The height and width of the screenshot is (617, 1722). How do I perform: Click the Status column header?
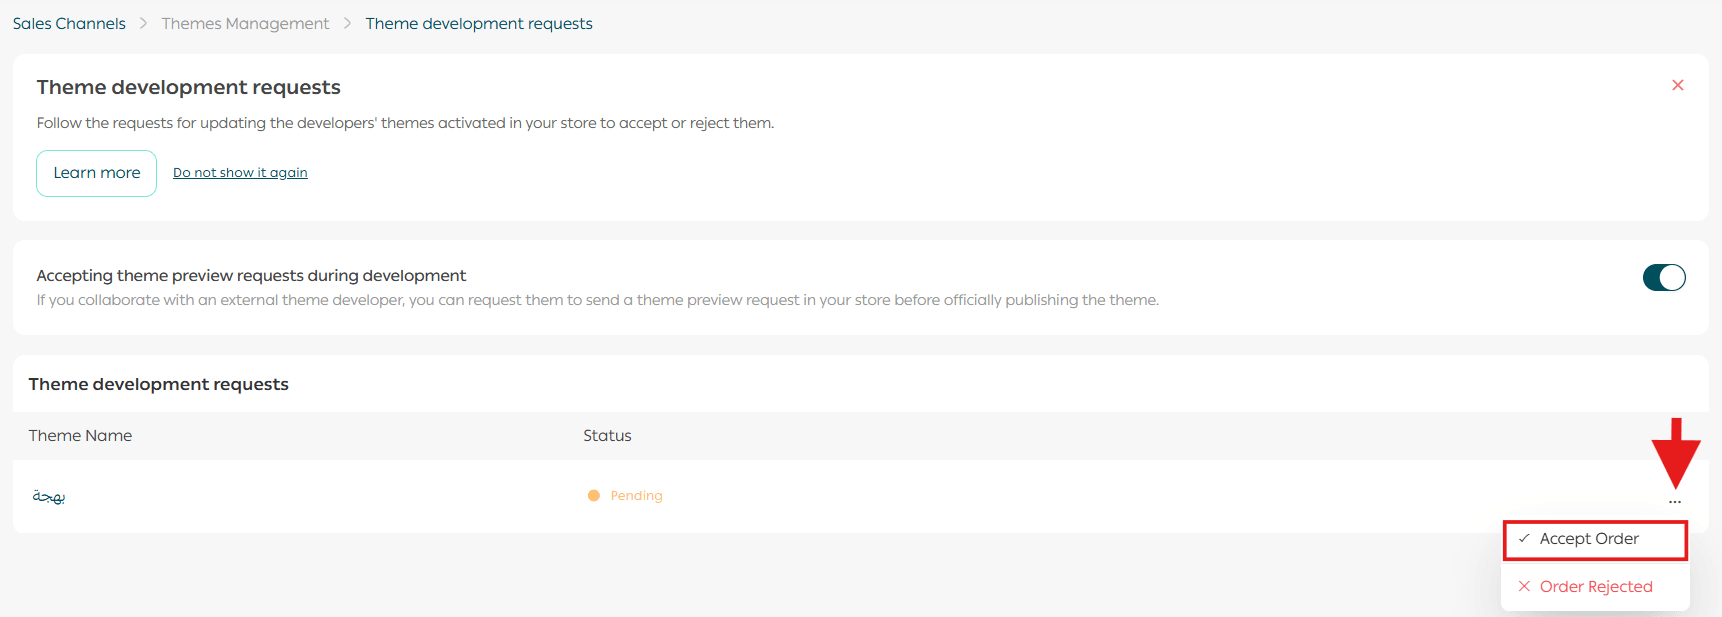(x=607, y=436)
